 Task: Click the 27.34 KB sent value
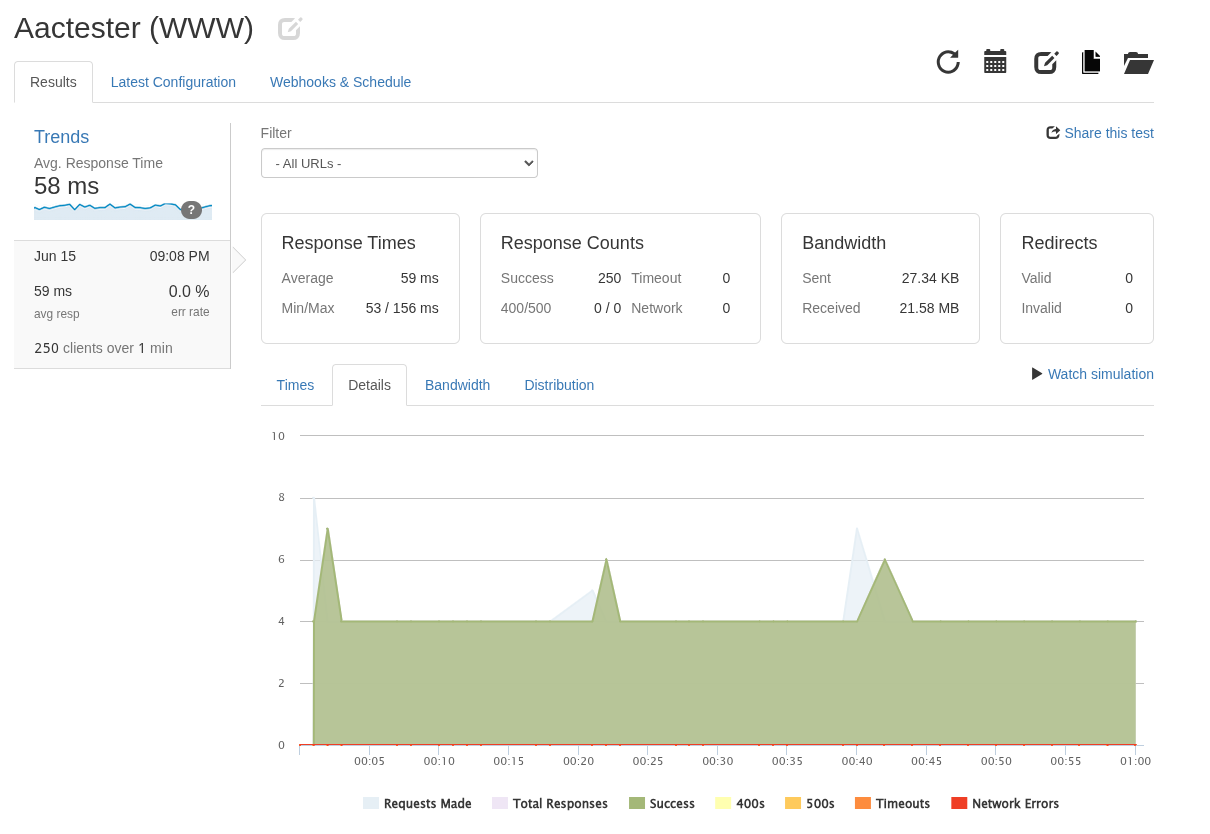930,278
